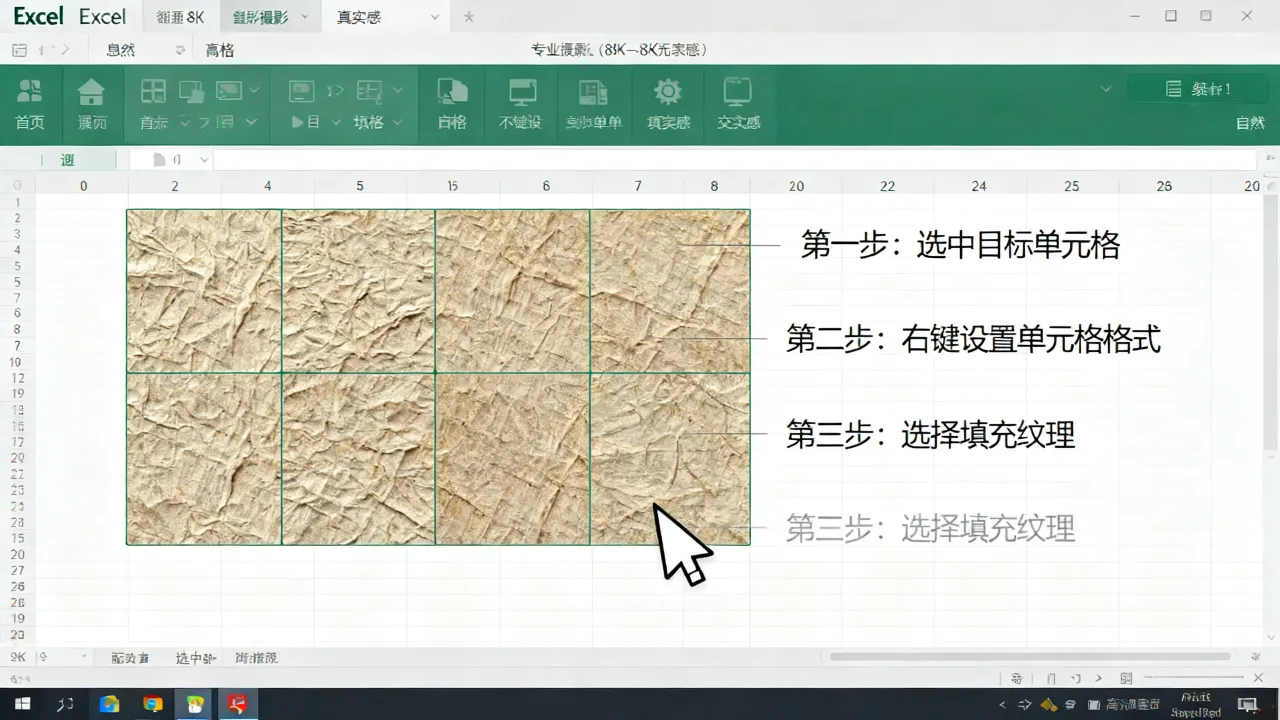This screenshot has width=1280, height=720.
Task: Click column header 22
Action: click(x=887, y=186)
